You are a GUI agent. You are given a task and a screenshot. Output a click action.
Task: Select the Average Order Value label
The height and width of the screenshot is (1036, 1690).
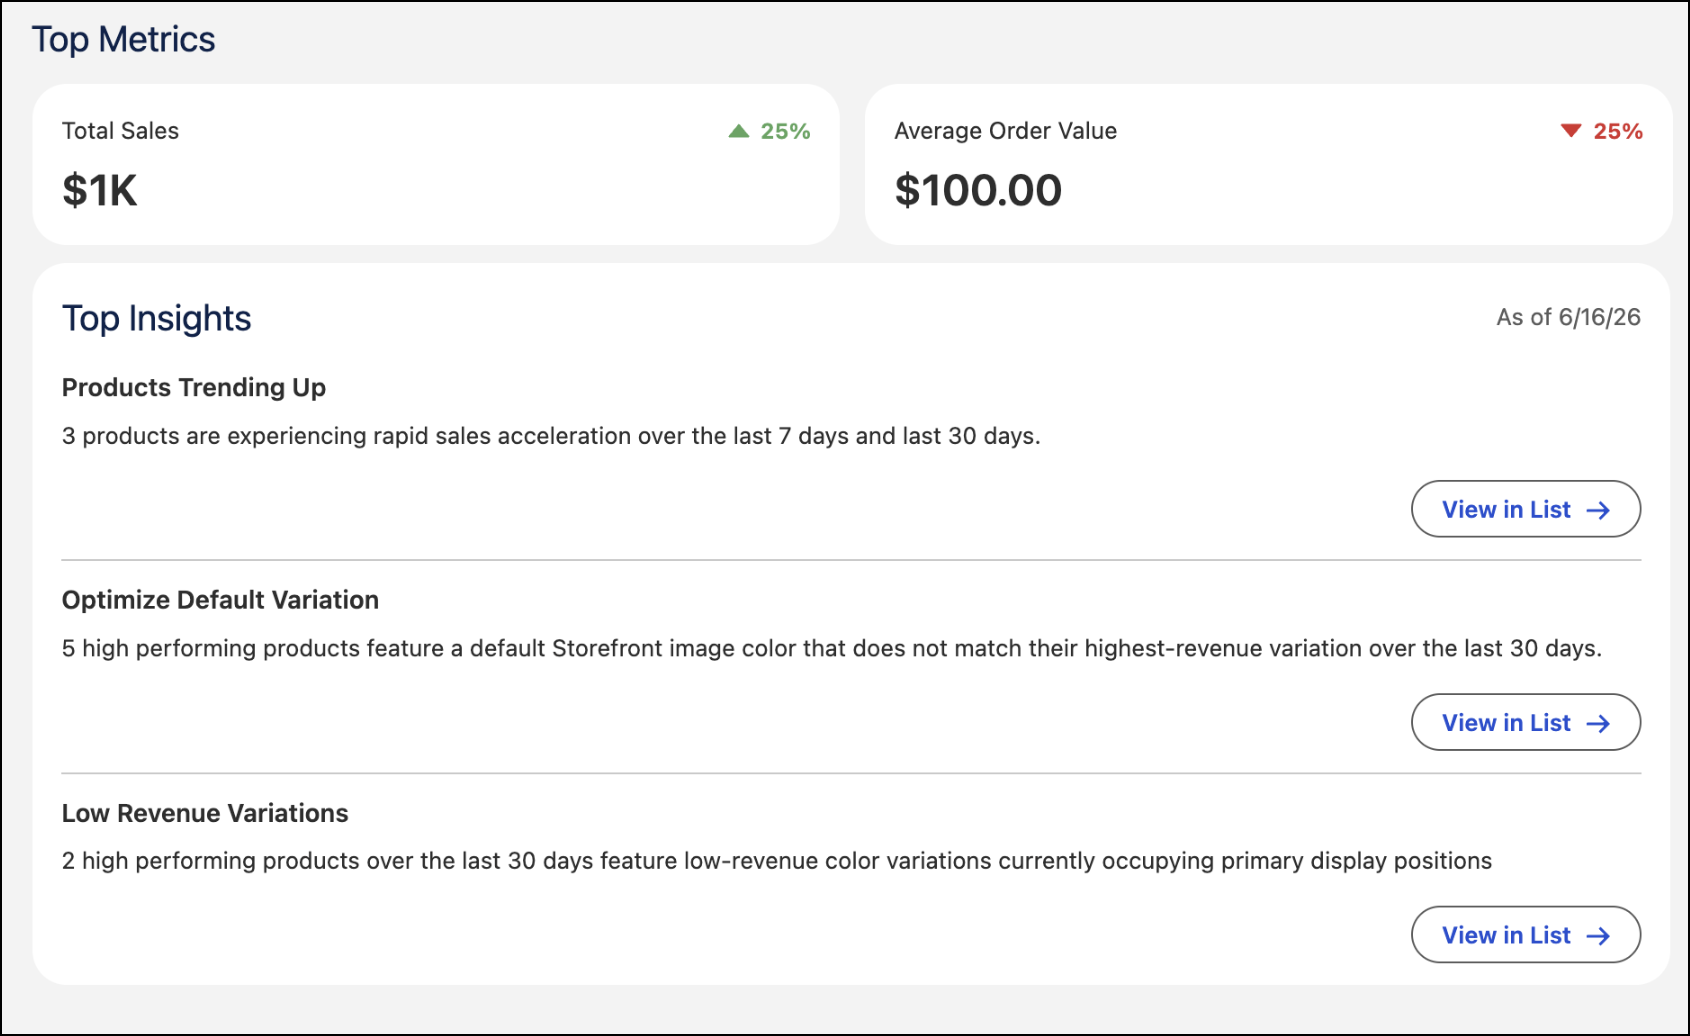[x=1005, y=131]
